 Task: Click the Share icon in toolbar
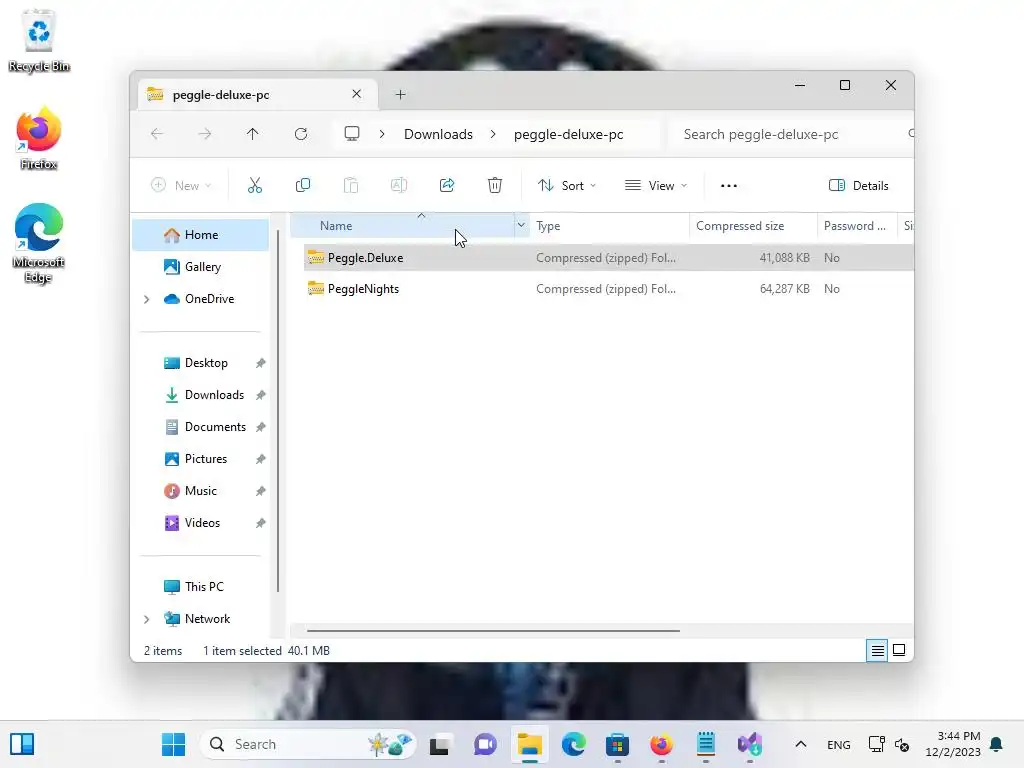coord(447,185)
